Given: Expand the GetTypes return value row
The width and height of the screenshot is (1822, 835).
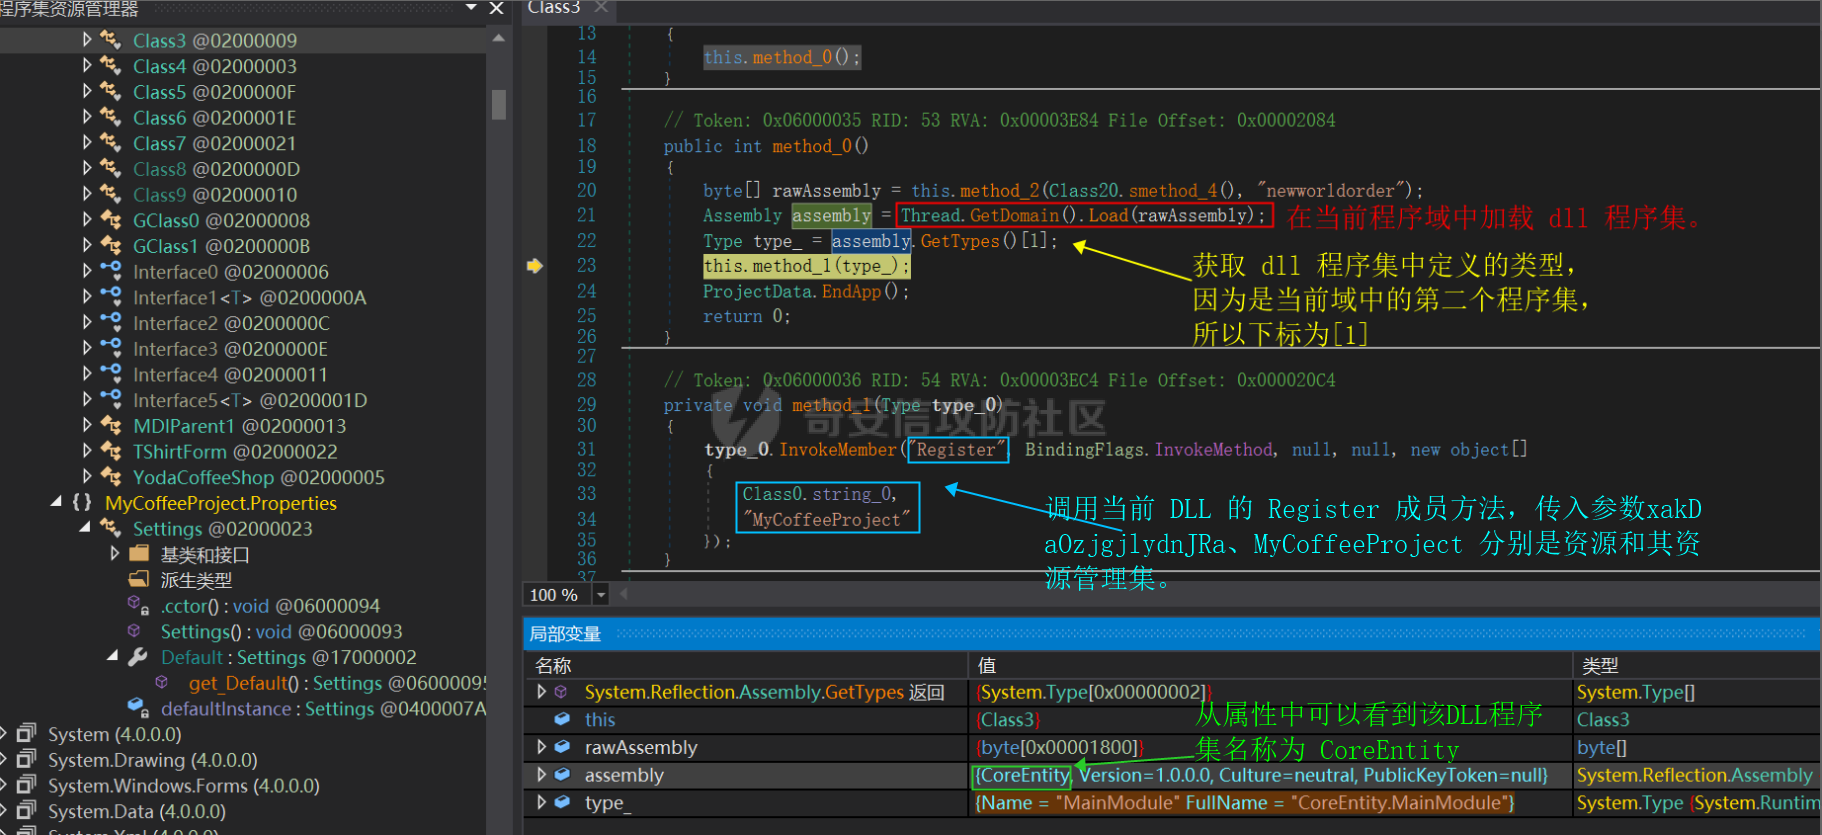Looking at the screenshot, I should pos(541,692).
